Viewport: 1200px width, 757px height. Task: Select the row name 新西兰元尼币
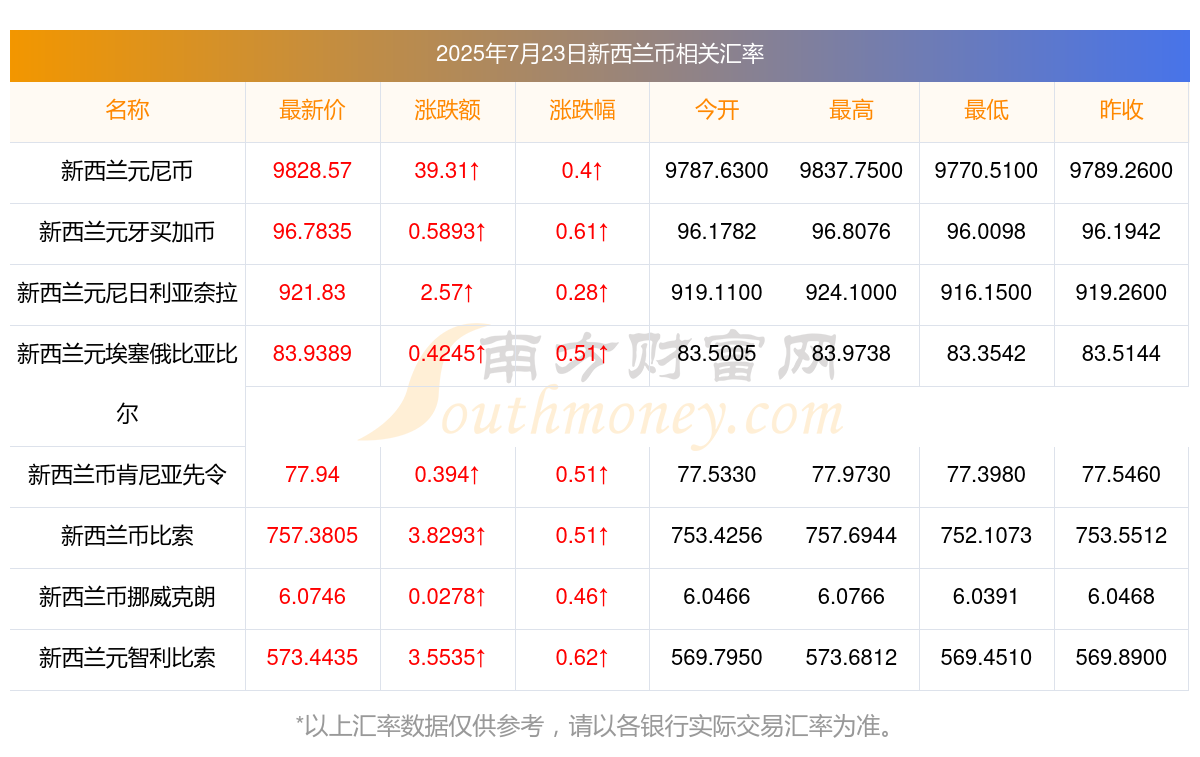pyautogui.click(x=127, y=171)
